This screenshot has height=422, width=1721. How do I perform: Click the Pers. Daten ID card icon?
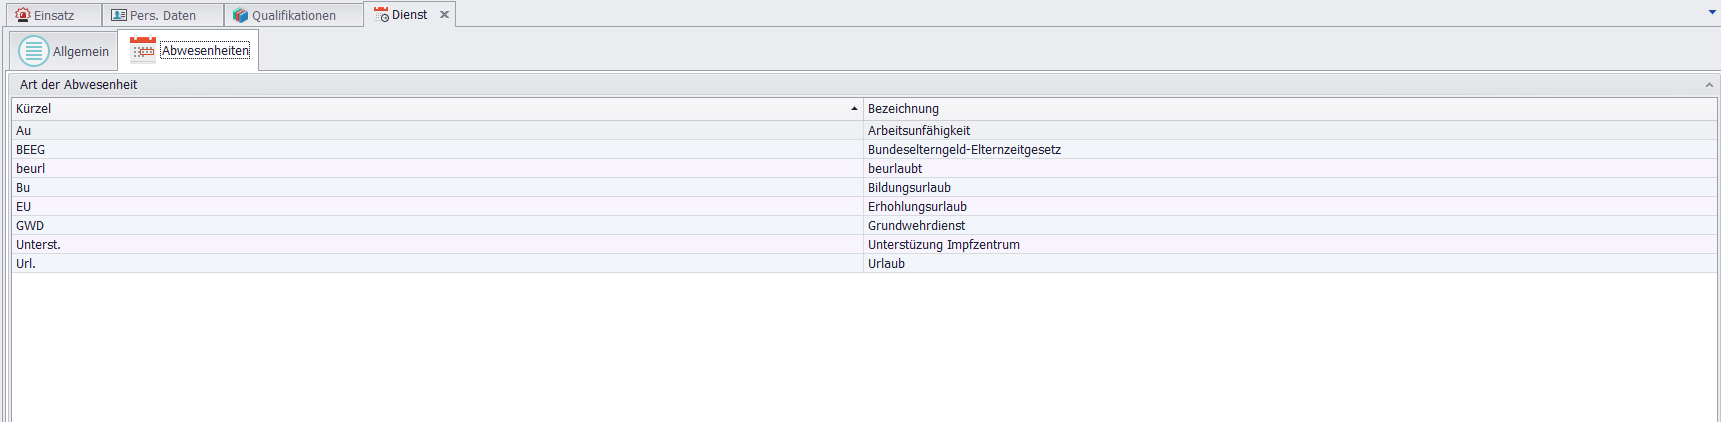(x=119, y=15)
